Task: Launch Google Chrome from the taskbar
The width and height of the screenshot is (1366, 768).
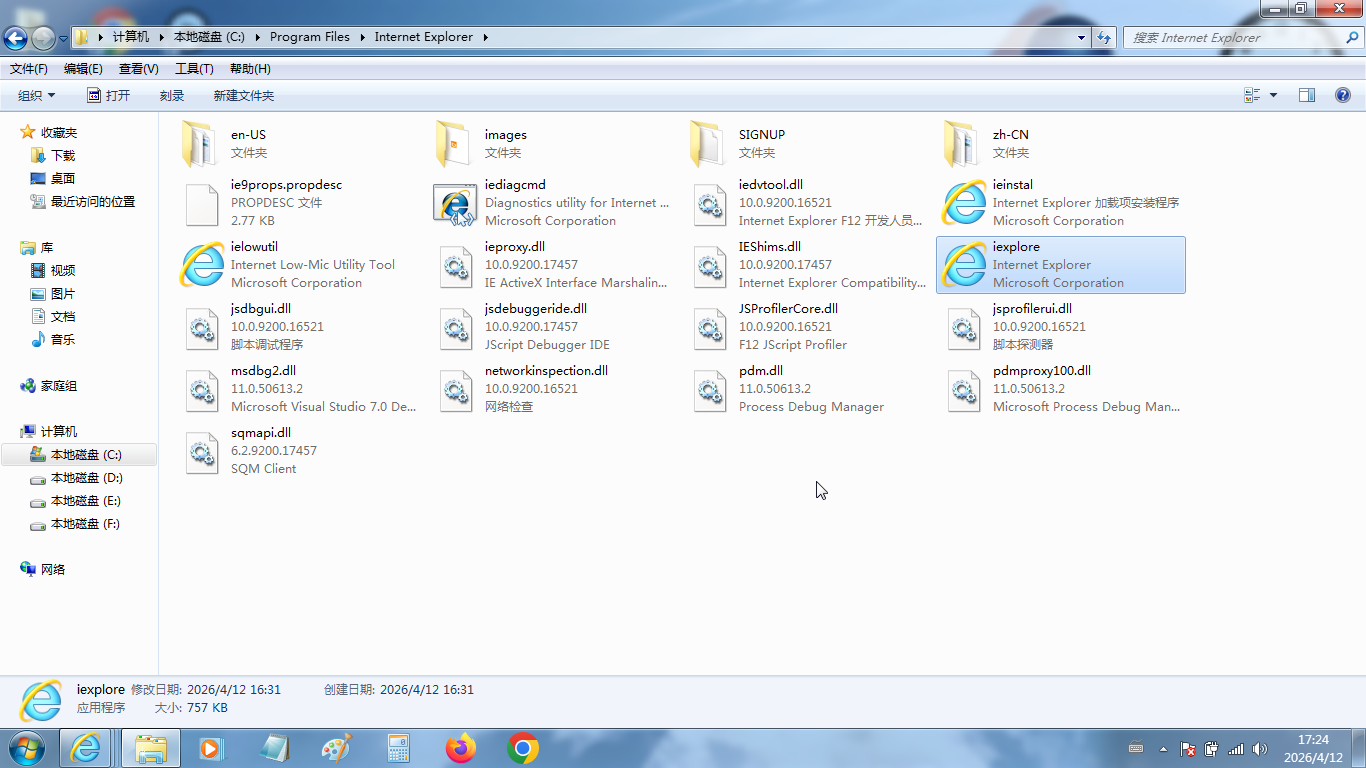Action: [523, 748]
